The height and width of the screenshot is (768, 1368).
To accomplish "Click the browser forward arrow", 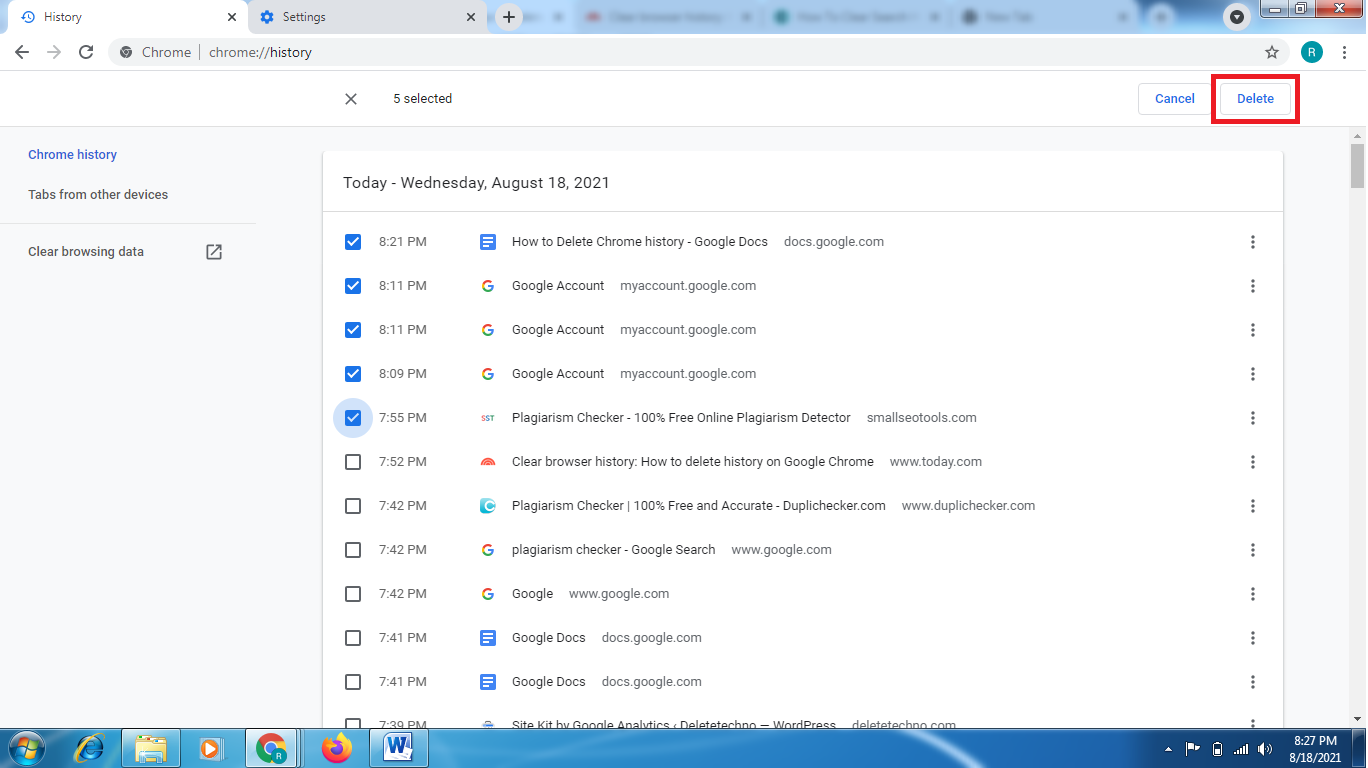I will click(54, 52).
